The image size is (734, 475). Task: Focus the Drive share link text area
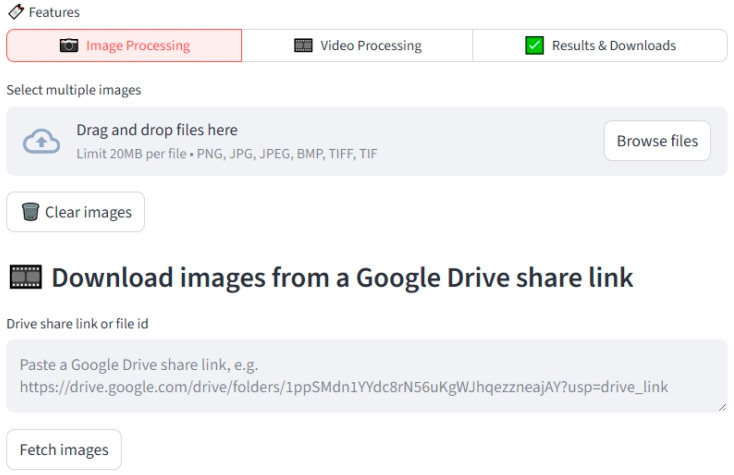pyautogui.click(x=367, y=376)
